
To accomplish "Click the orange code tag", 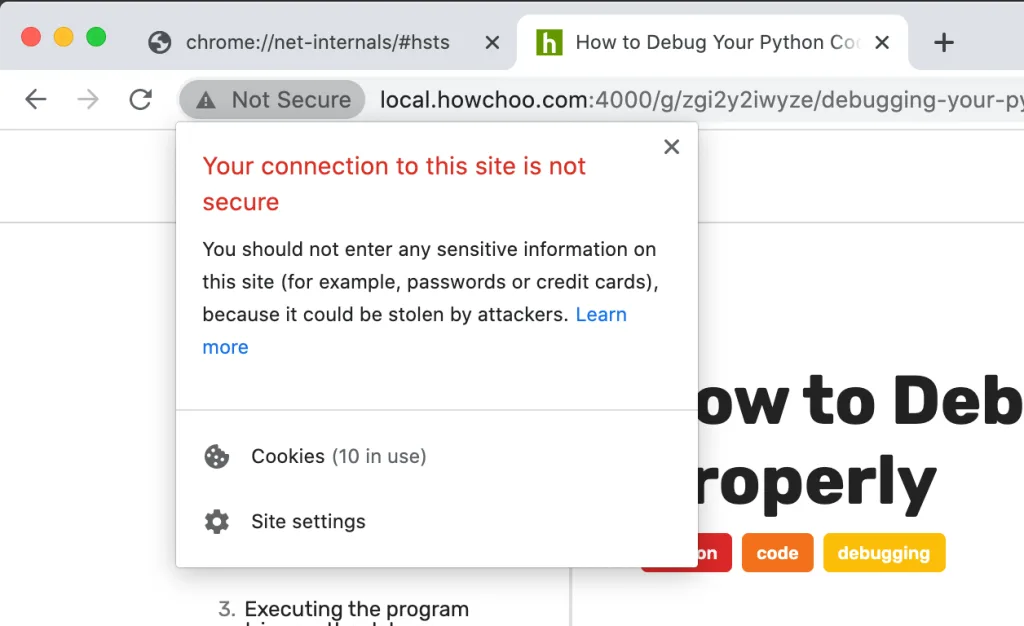I will 777,553.
